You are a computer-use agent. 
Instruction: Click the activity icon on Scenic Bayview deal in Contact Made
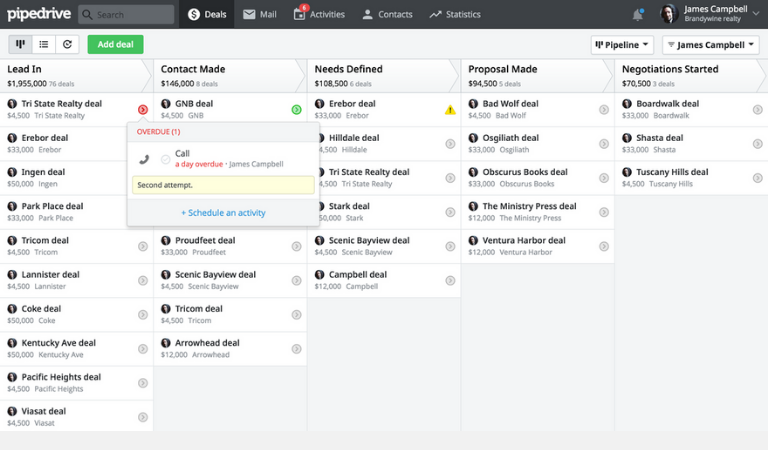296,281
